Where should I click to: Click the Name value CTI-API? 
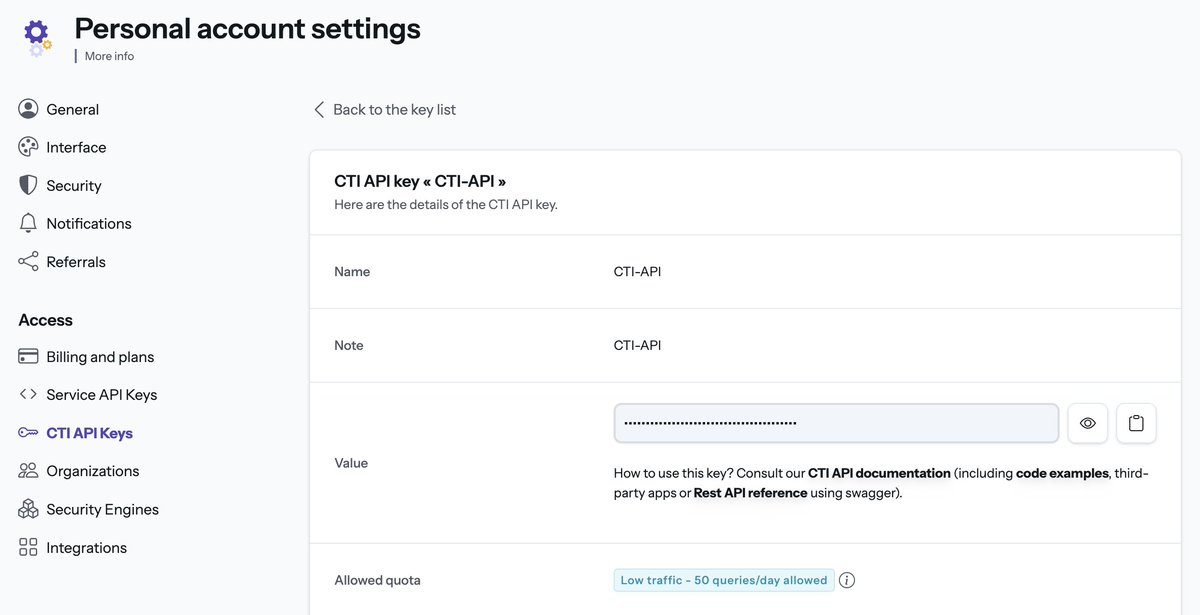click(x=637, y=271)
